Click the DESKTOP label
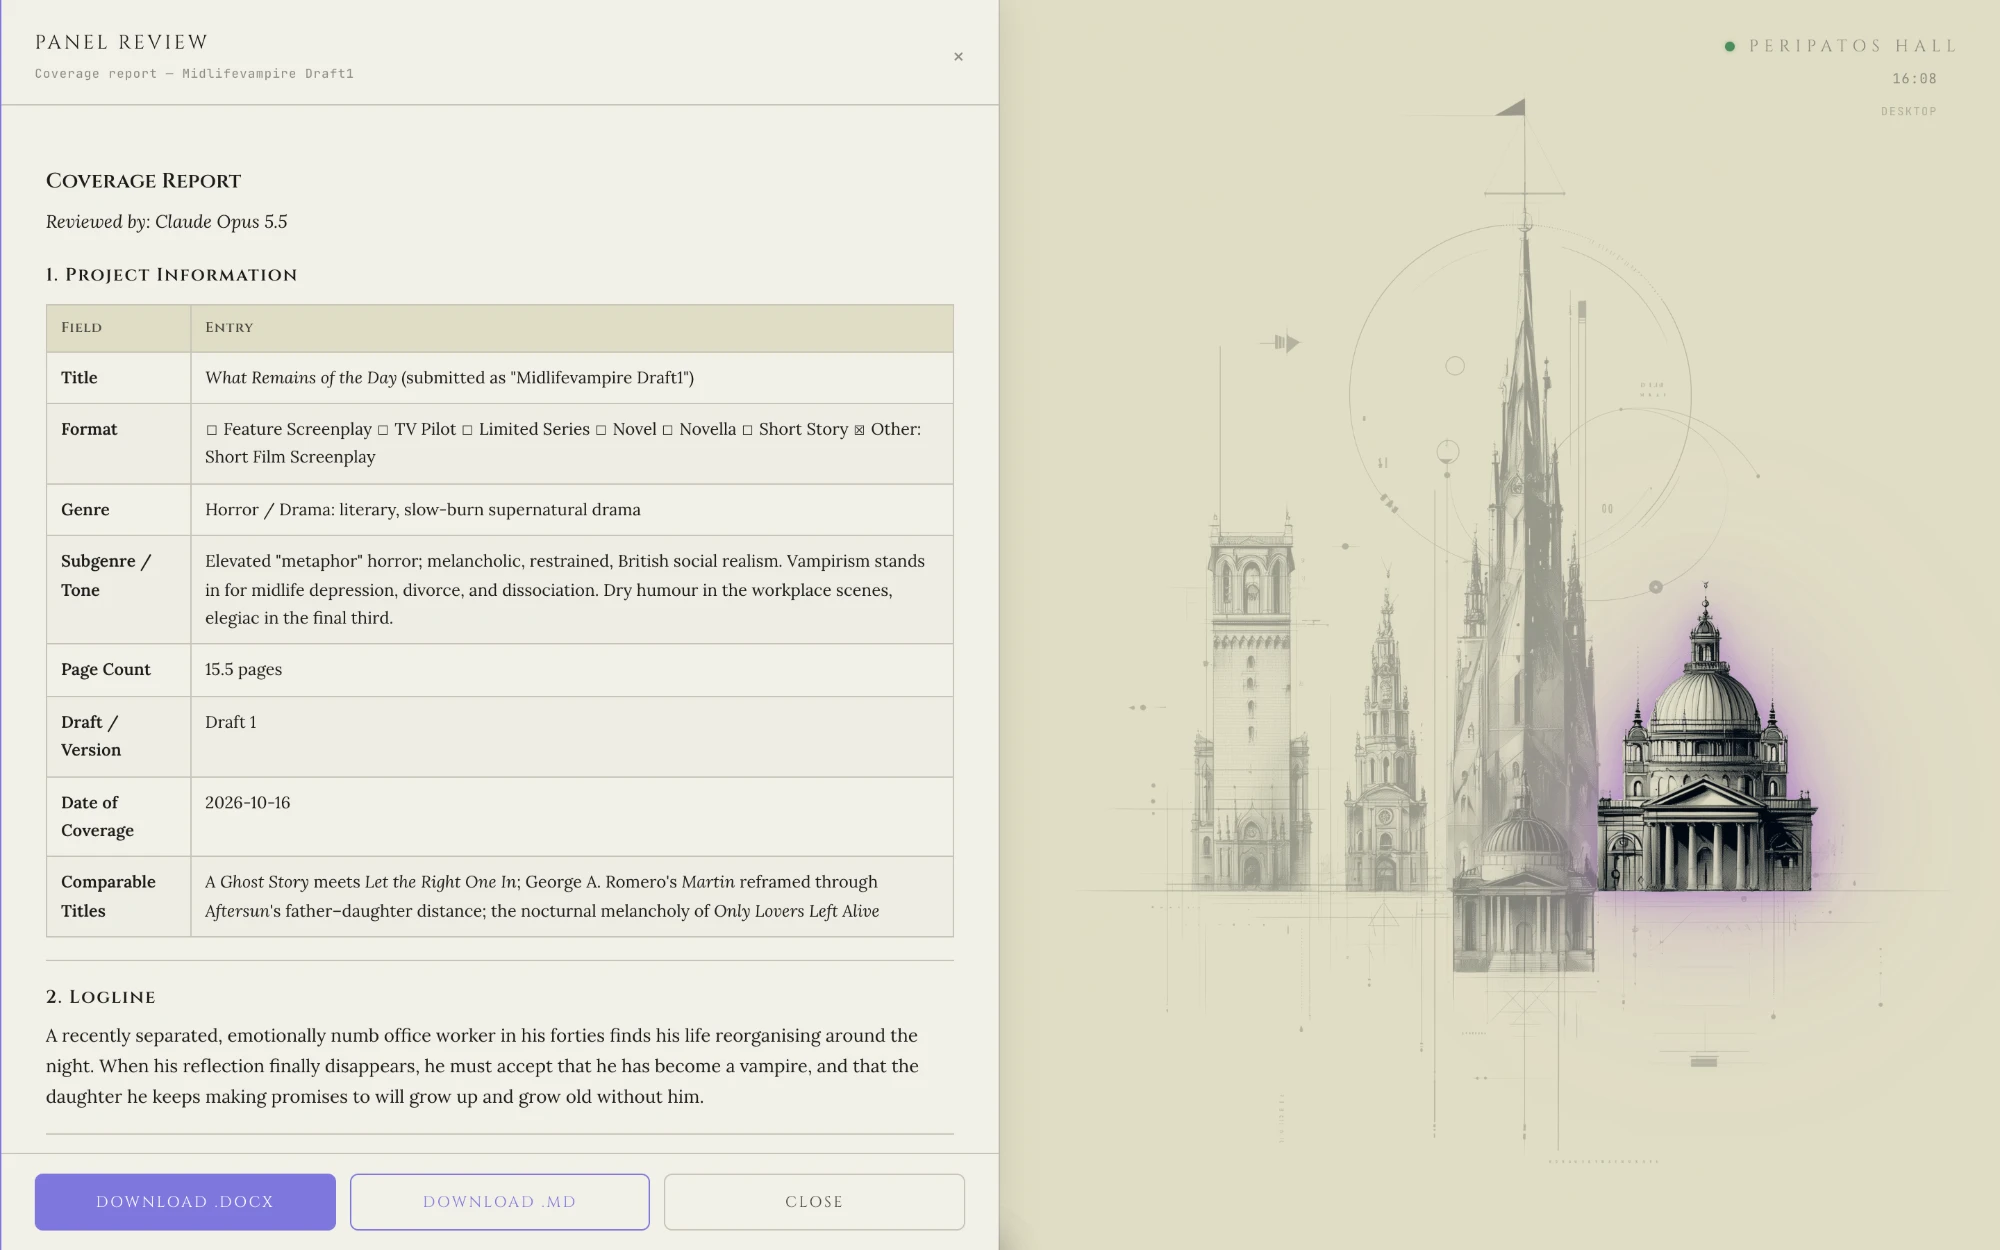Viewport: 2000px width, 1250px height. [x=1908, y=111]
